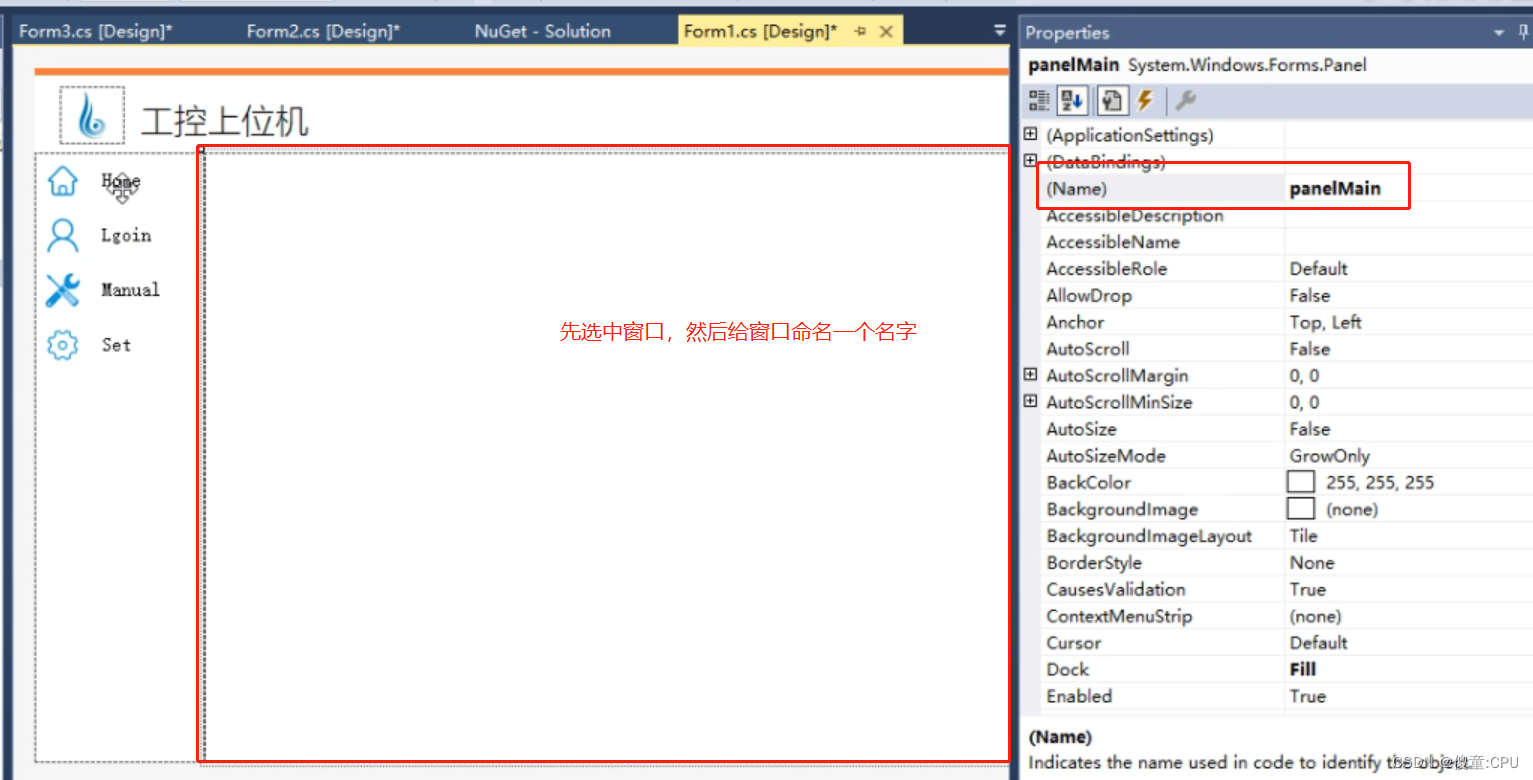1533x780 pixels.
Task: Click the ContextMenuStrip (none) value
Action: (1315, 616)
